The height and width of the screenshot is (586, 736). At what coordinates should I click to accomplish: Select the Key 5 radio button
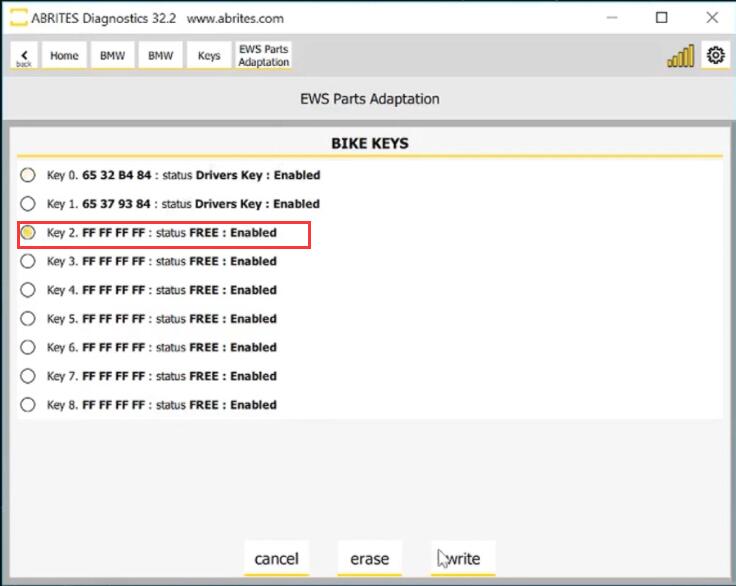point(28,319)
